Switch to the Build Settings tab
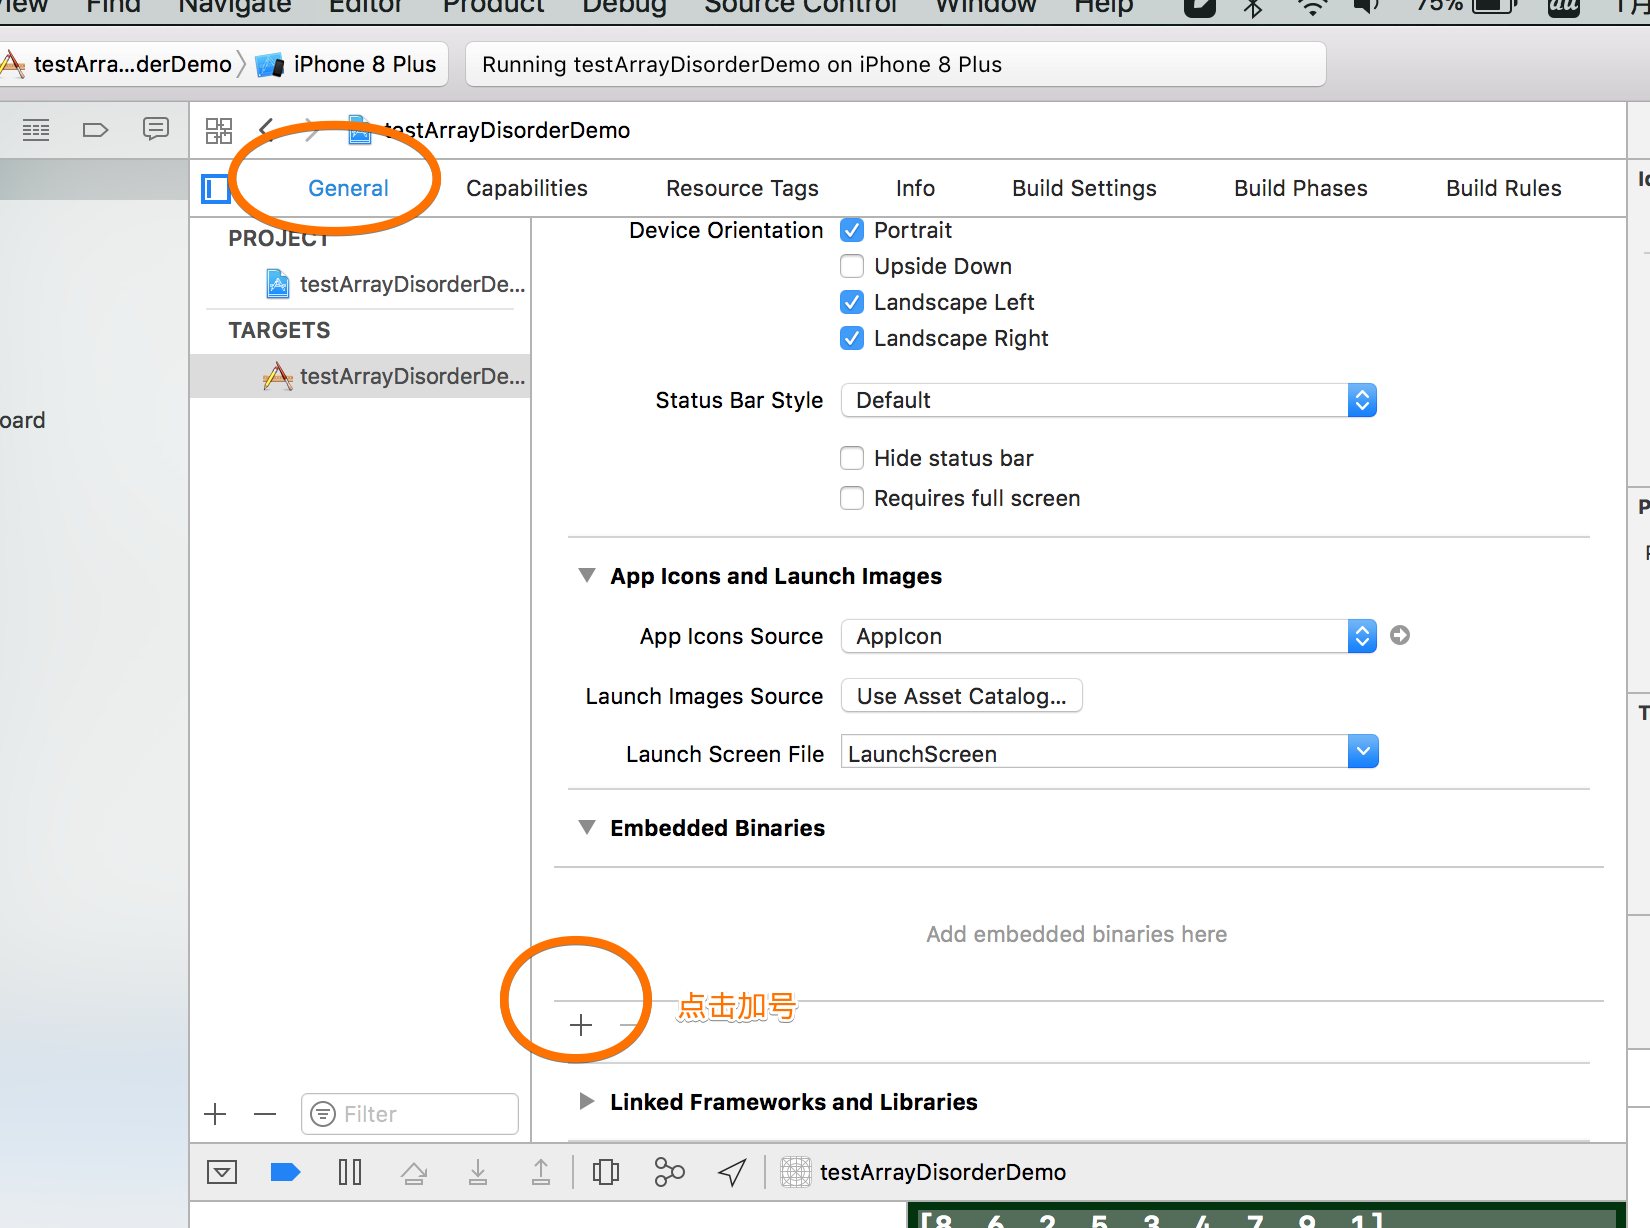Viewport: 1650px width, 1228px height. pos(1084,188)
